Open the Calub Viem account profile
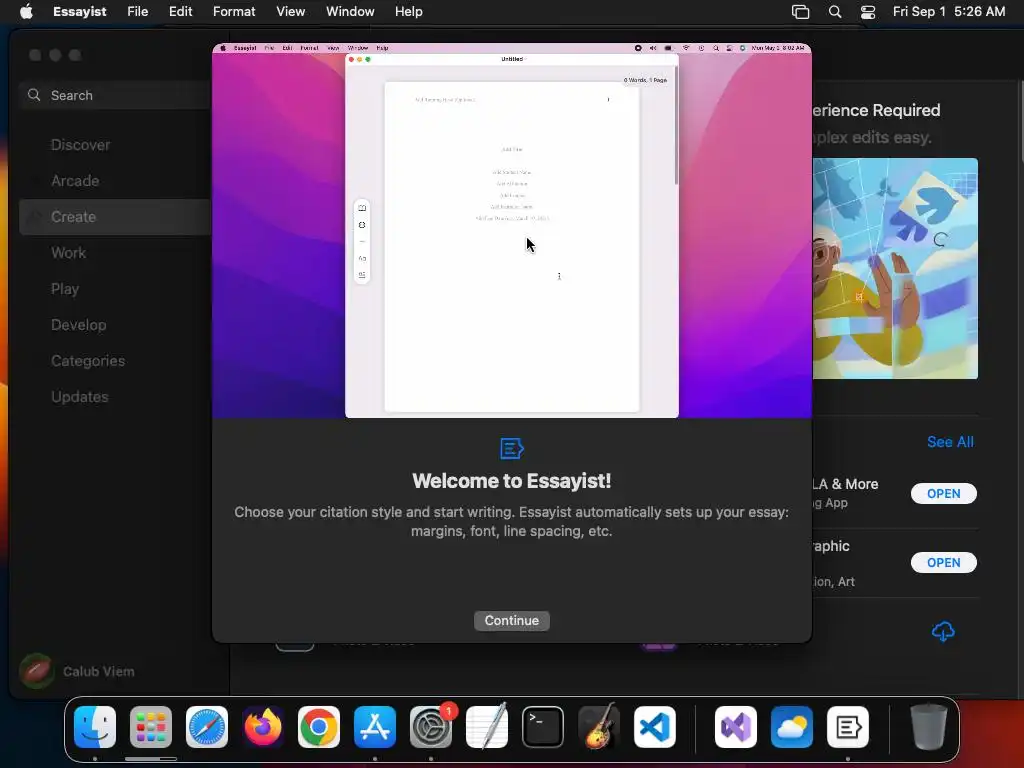This screenshot has width=1024, height=768. click(77, 671)
